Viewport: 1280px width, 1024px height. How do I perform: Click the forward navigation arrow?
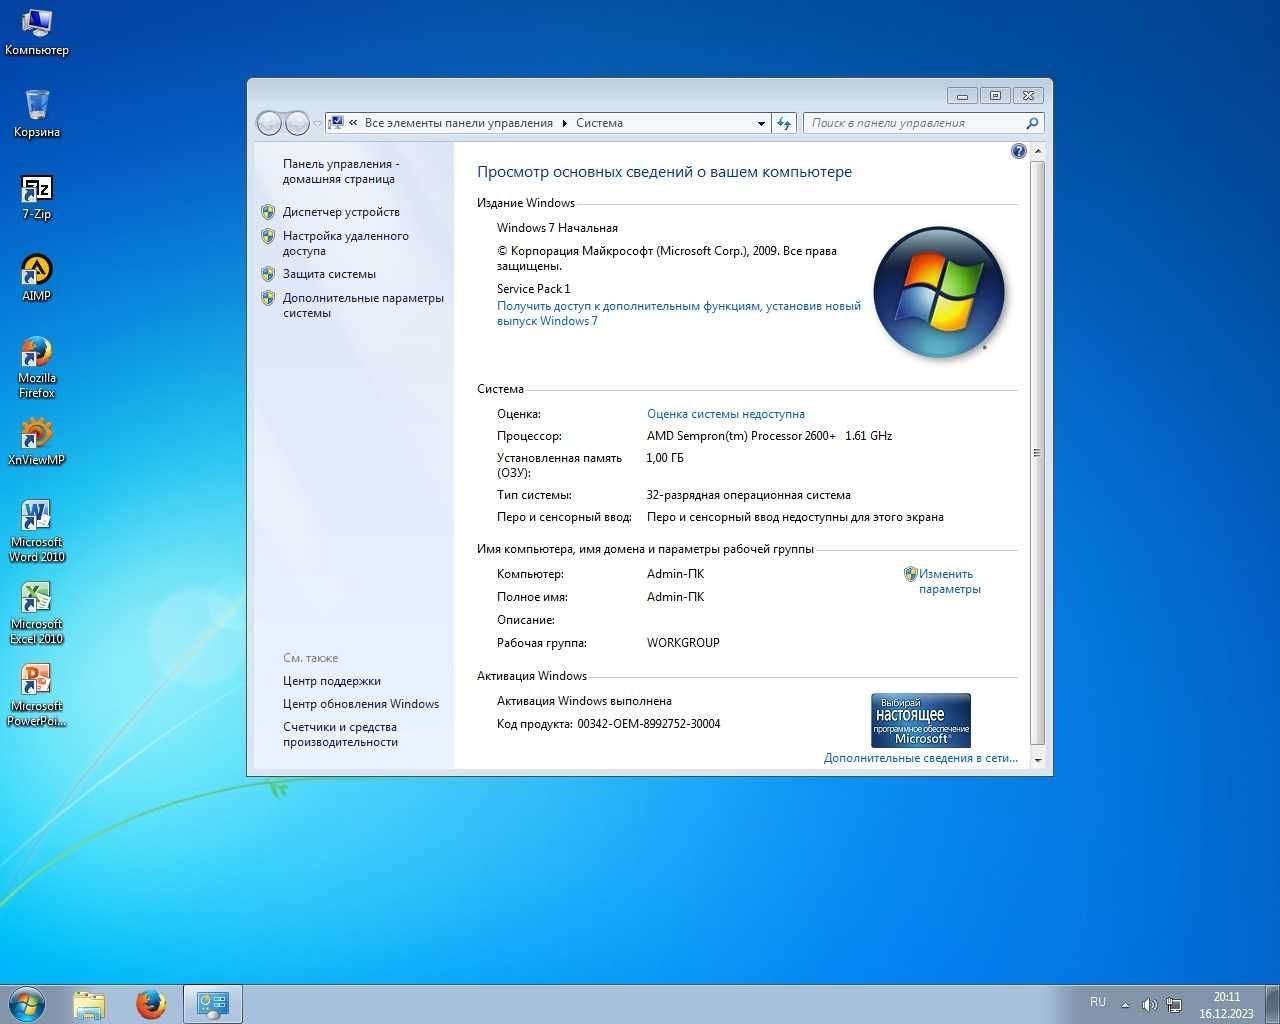pos(297,123)
